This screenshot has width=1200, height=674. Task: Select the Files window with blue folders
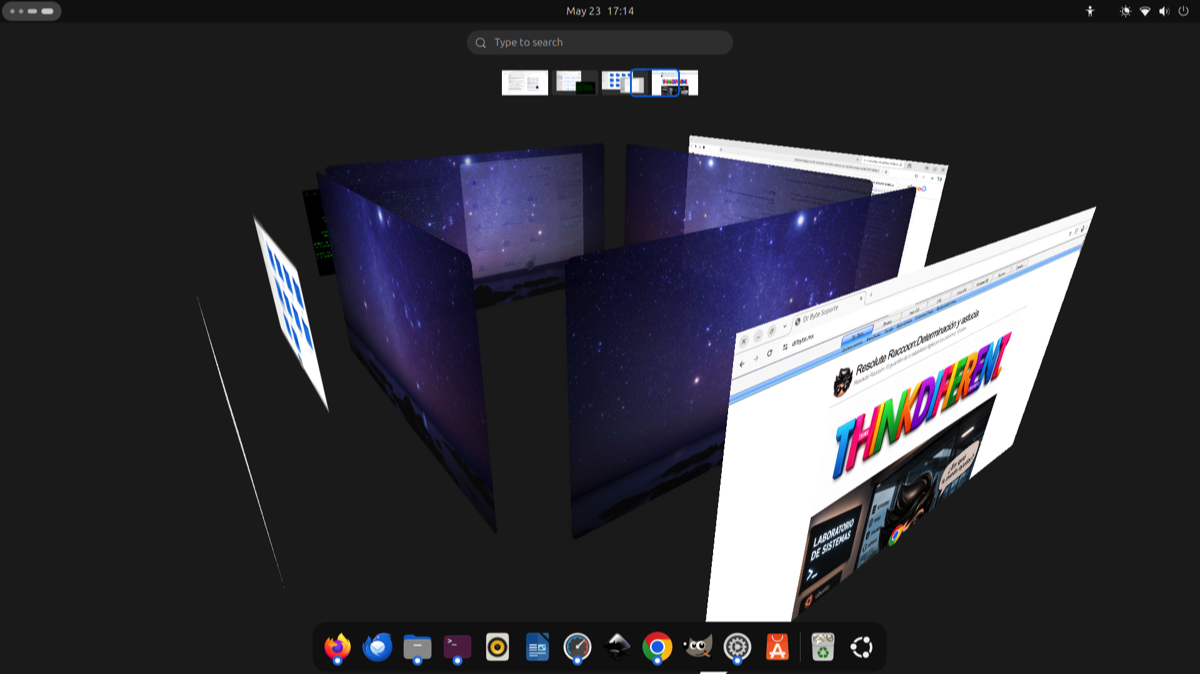pyautogui.click(x=290, y=312)
